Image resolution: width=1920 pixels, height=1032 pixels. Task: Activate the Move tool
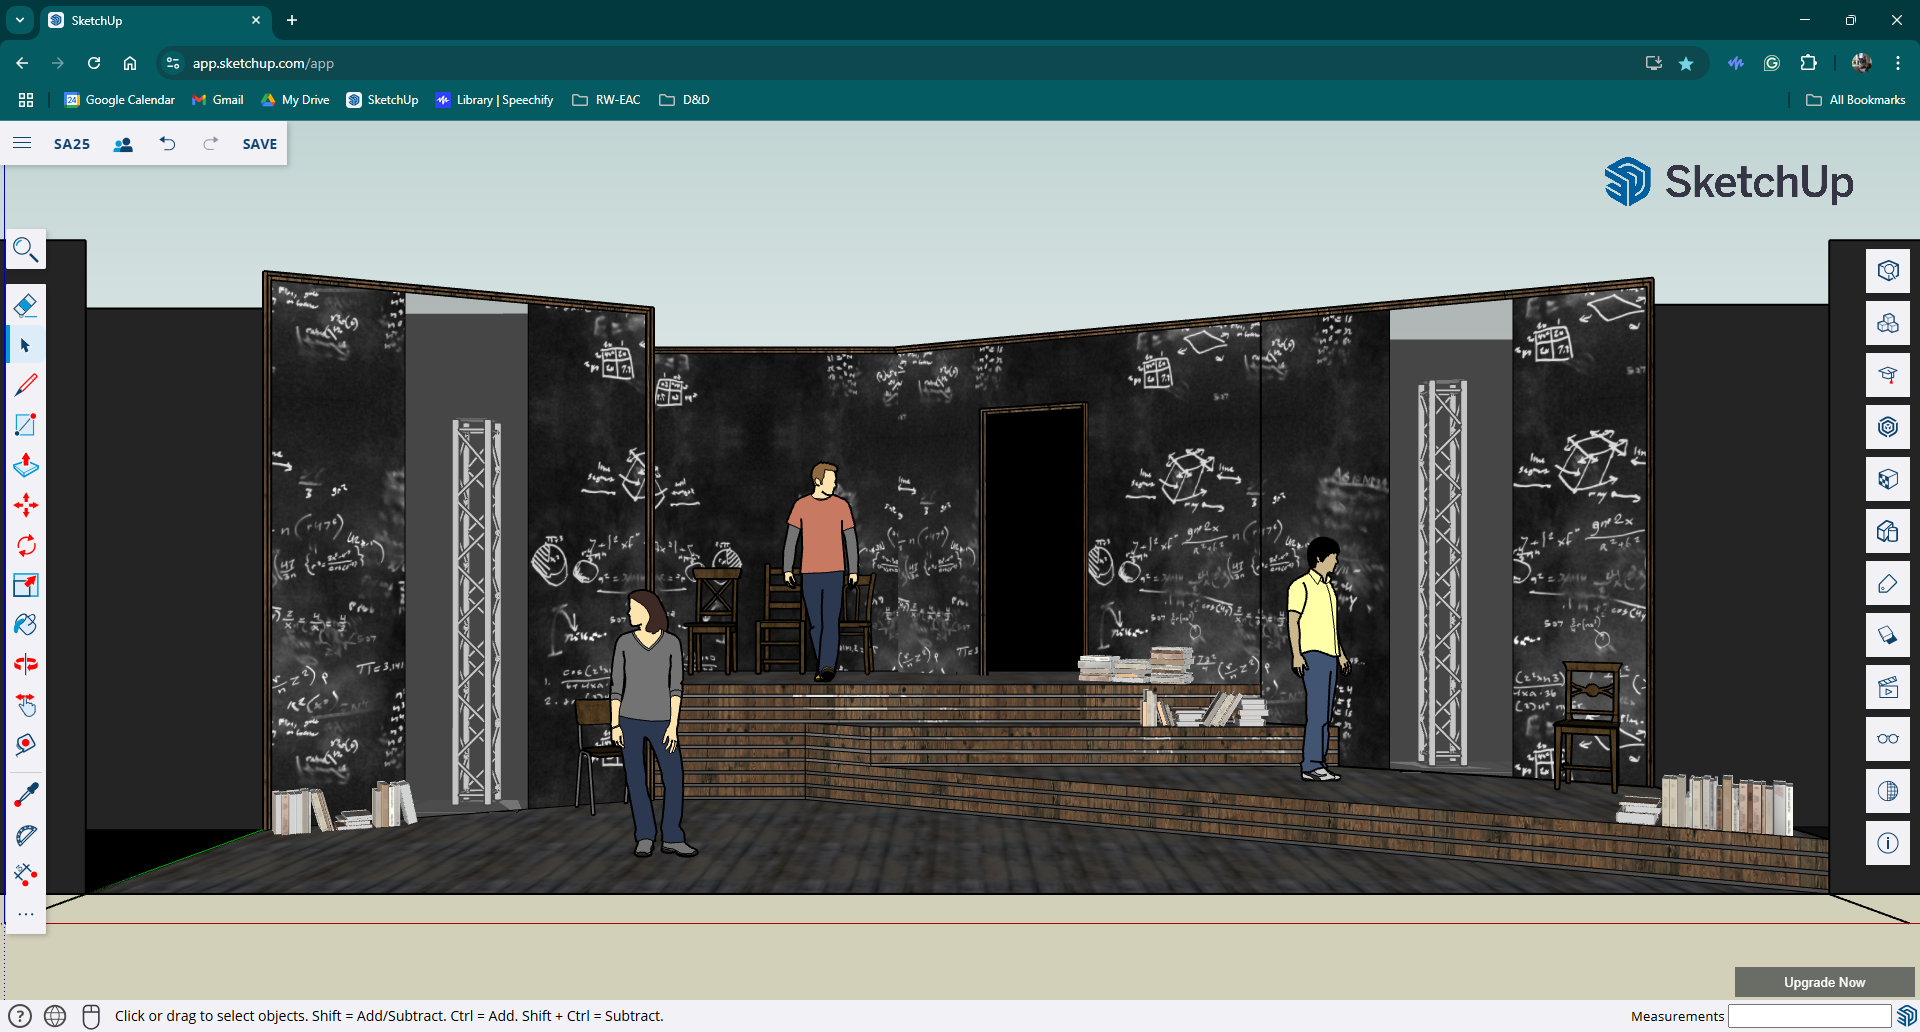pyautogui.click(x=26, y=505)
